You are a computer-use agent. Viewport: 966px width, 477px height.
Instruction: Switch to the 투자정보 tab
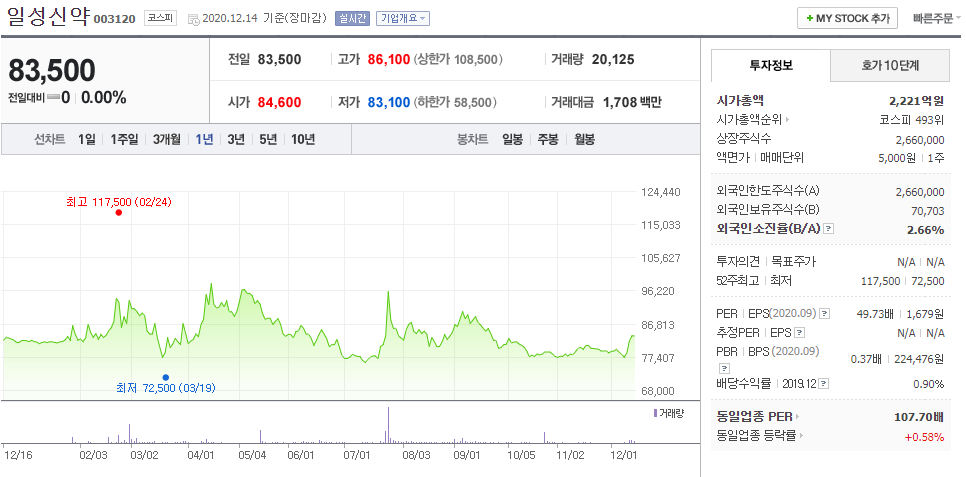(771, 65)
